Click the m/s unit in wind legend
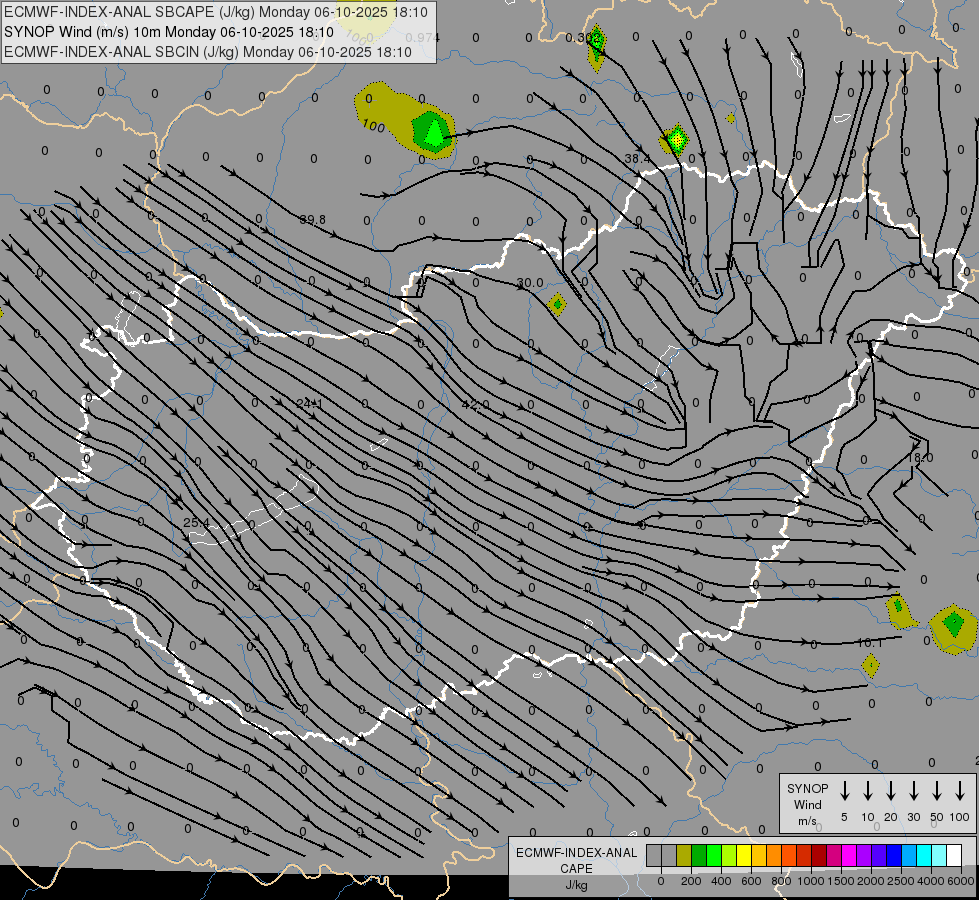This screenshot has height=900, width=979. (x=807, y=821)
